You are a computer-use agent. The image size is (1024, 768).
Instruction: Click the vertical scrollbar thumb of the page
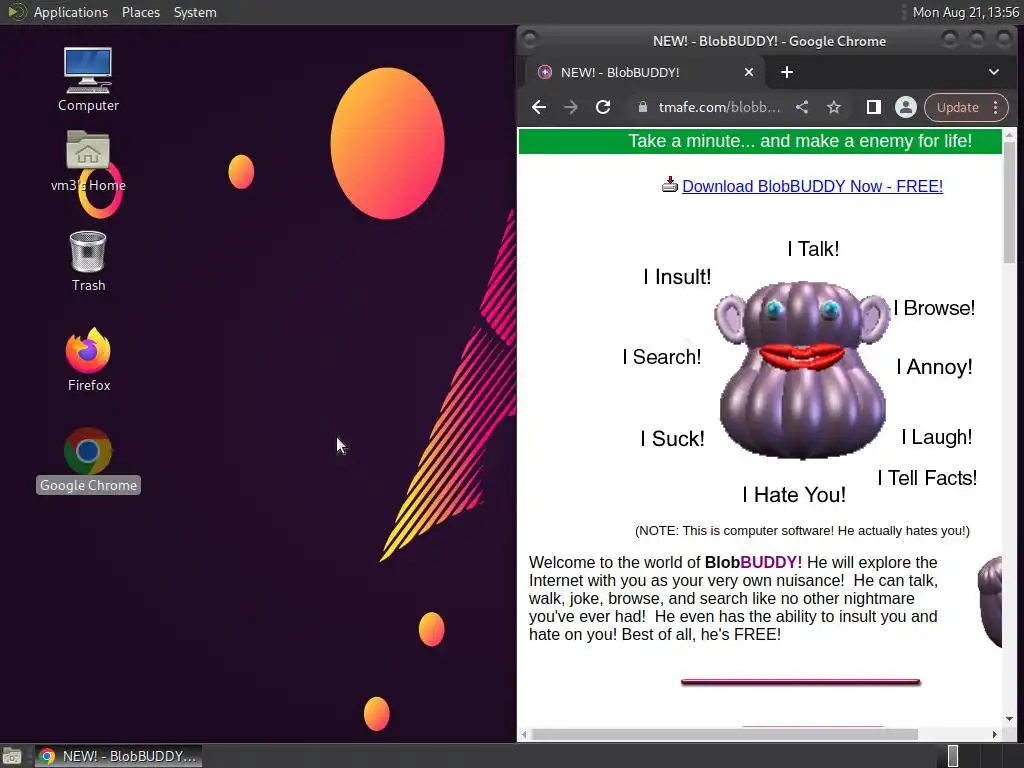coord(1010,202)
